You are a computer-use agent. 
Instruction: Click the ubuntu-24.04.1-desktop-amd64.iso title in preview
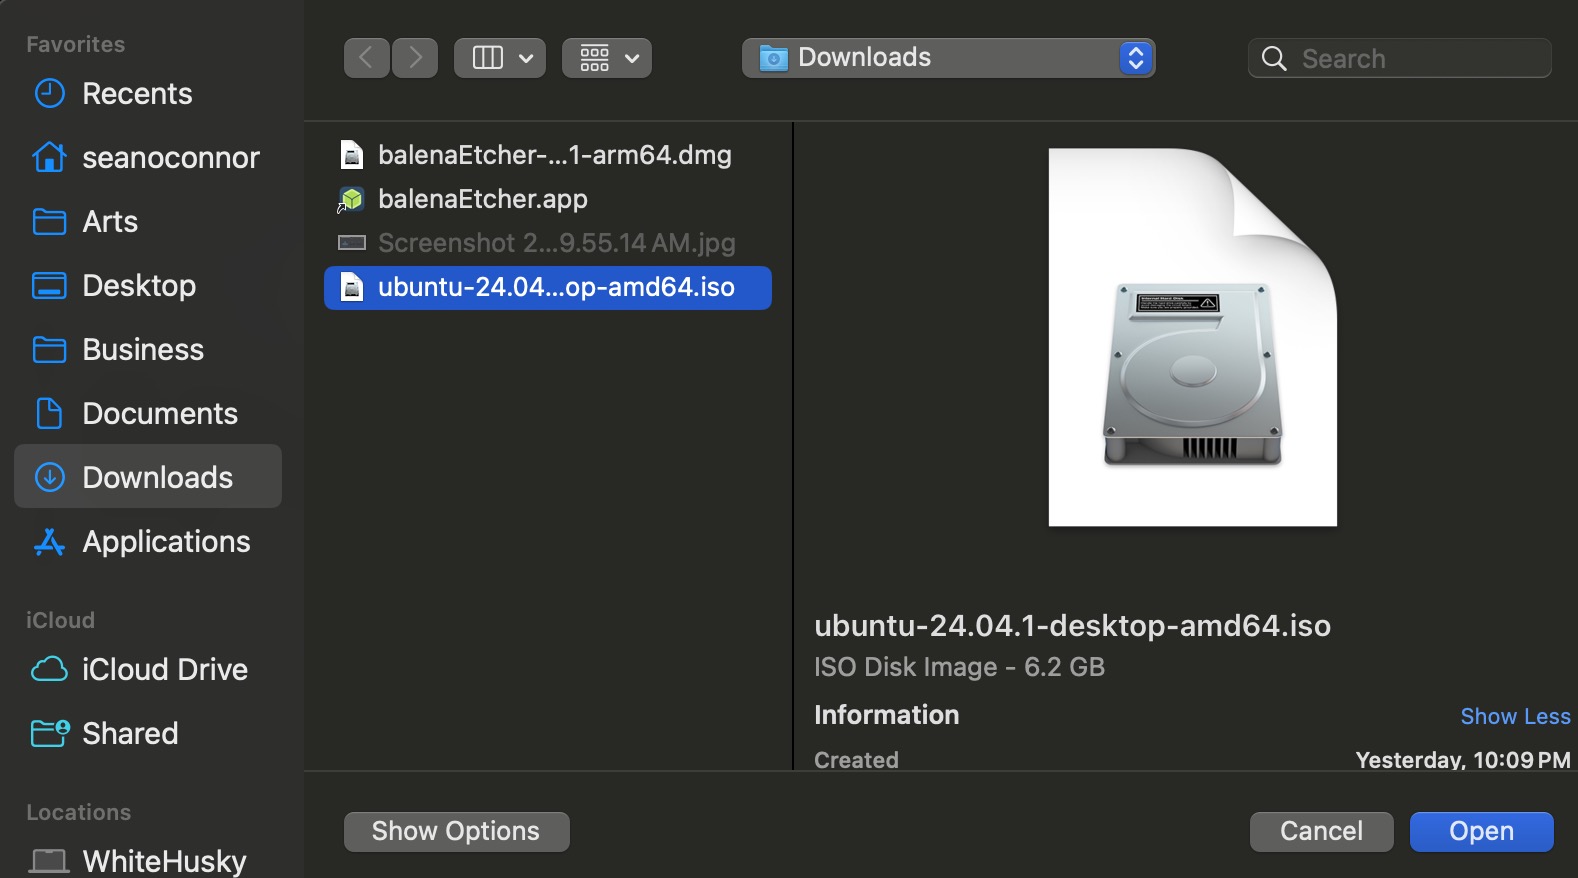[1072, 626]
